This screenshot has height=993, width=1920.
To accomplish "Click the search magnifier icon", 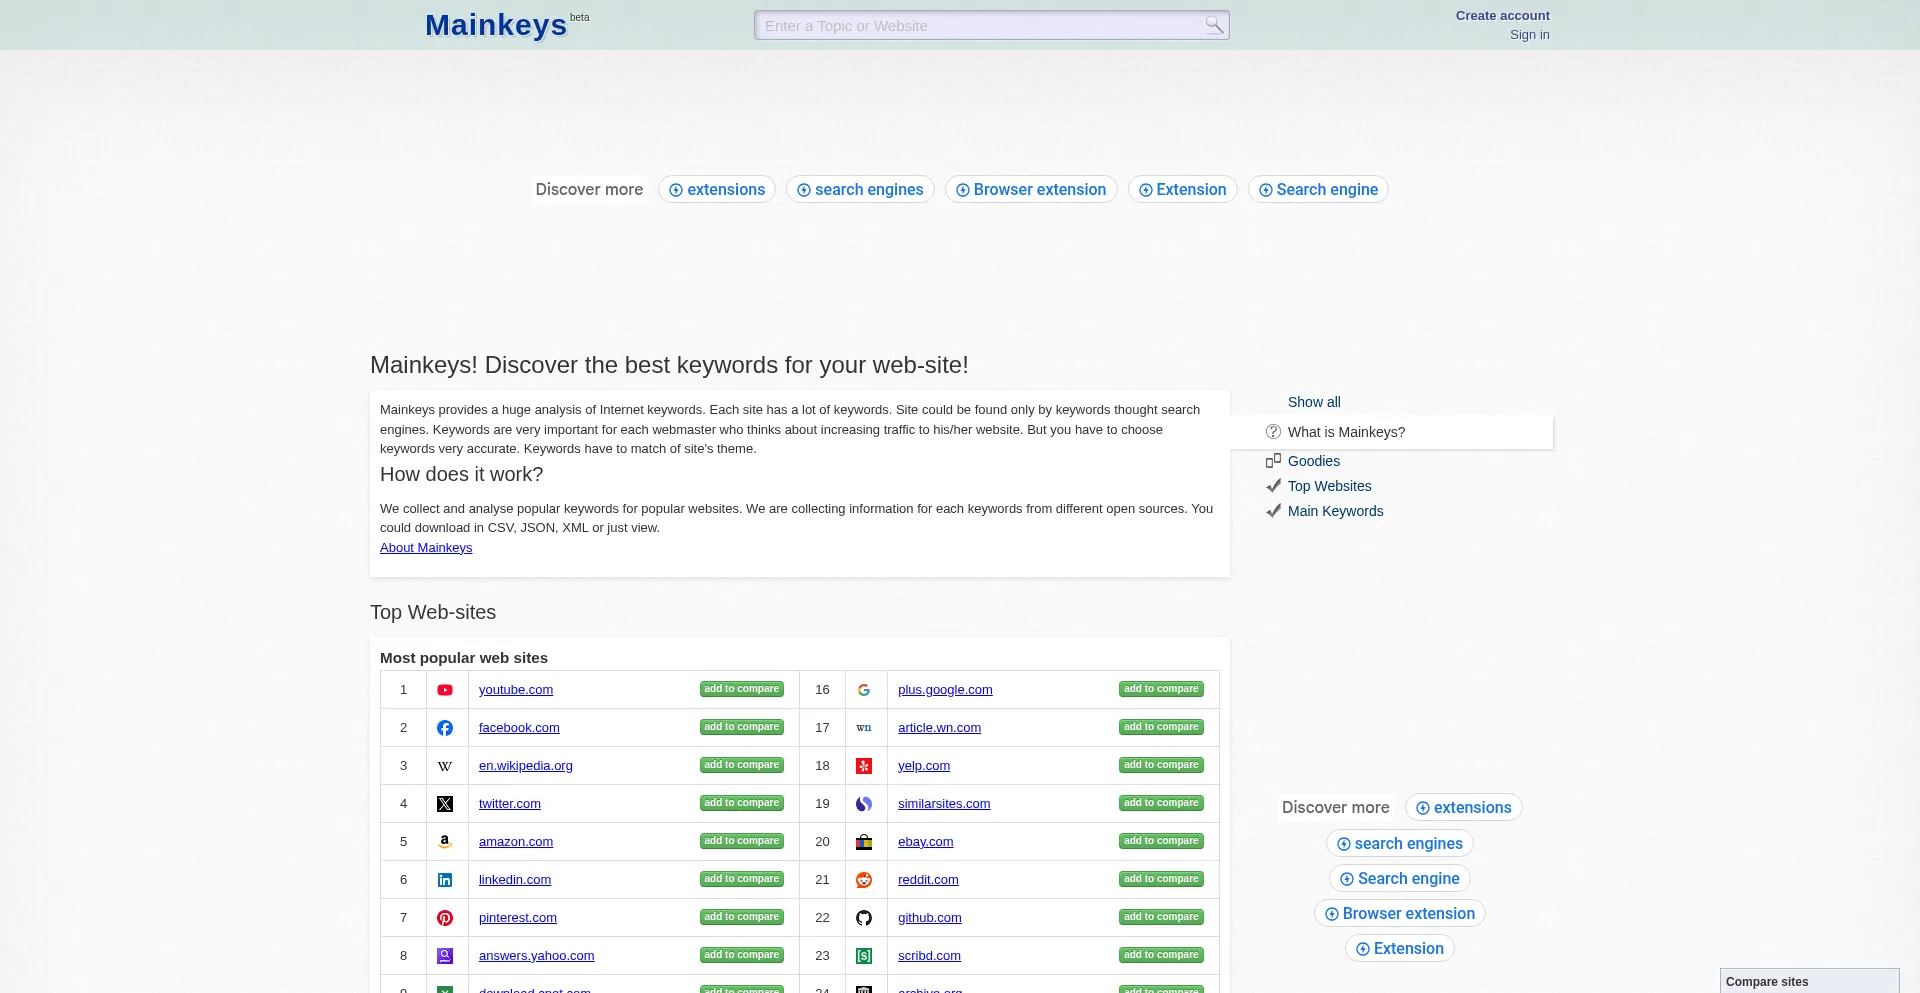I will 1213,25.
